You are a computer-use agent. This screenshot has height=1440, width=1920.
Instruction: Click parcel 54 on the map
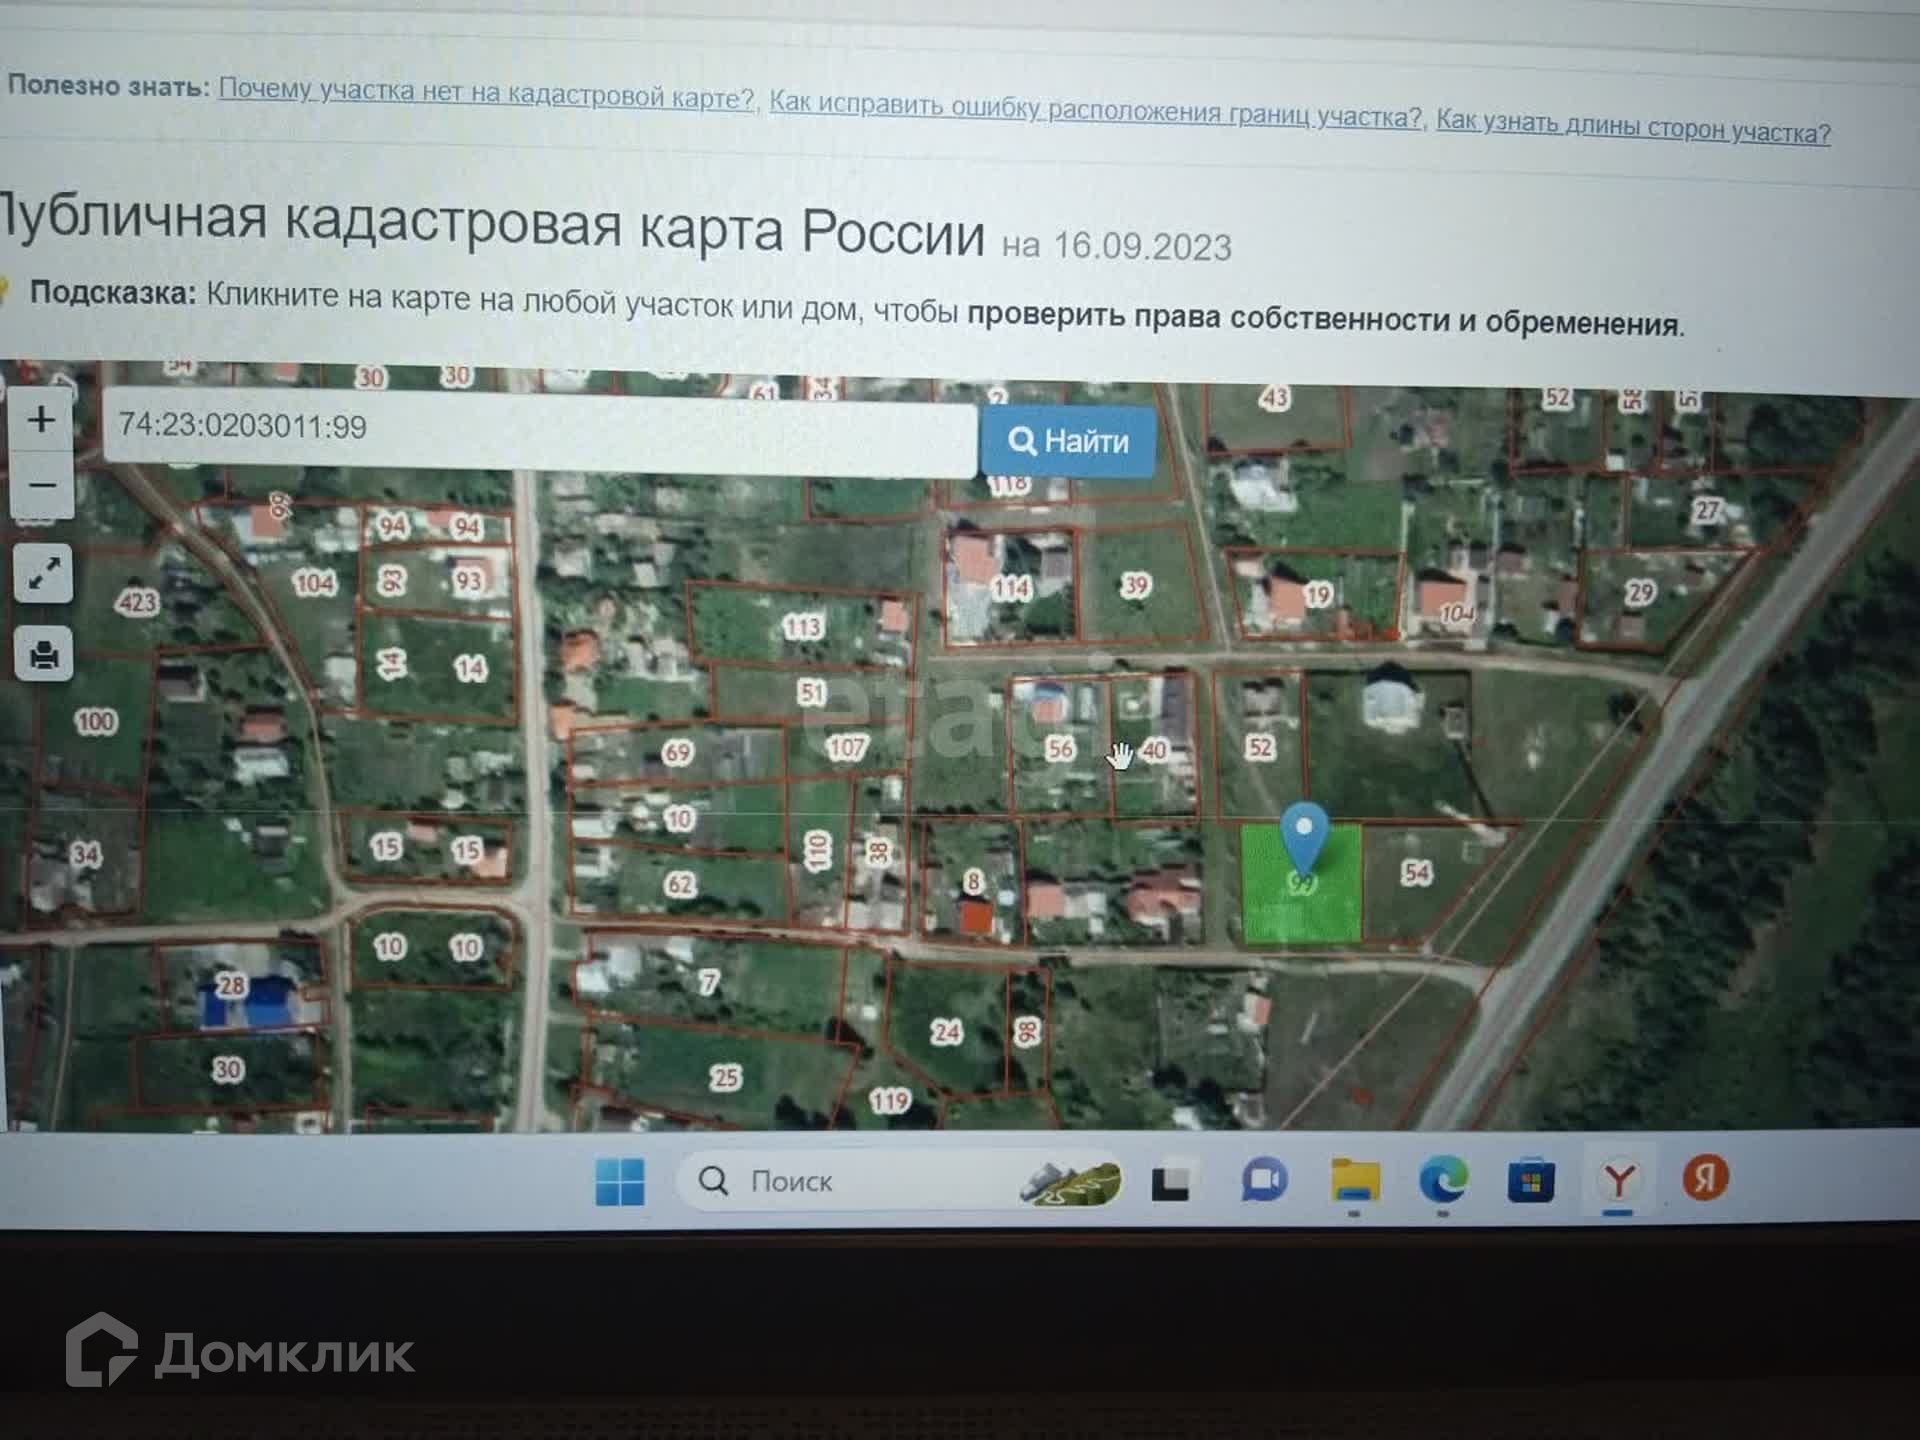1417,873
